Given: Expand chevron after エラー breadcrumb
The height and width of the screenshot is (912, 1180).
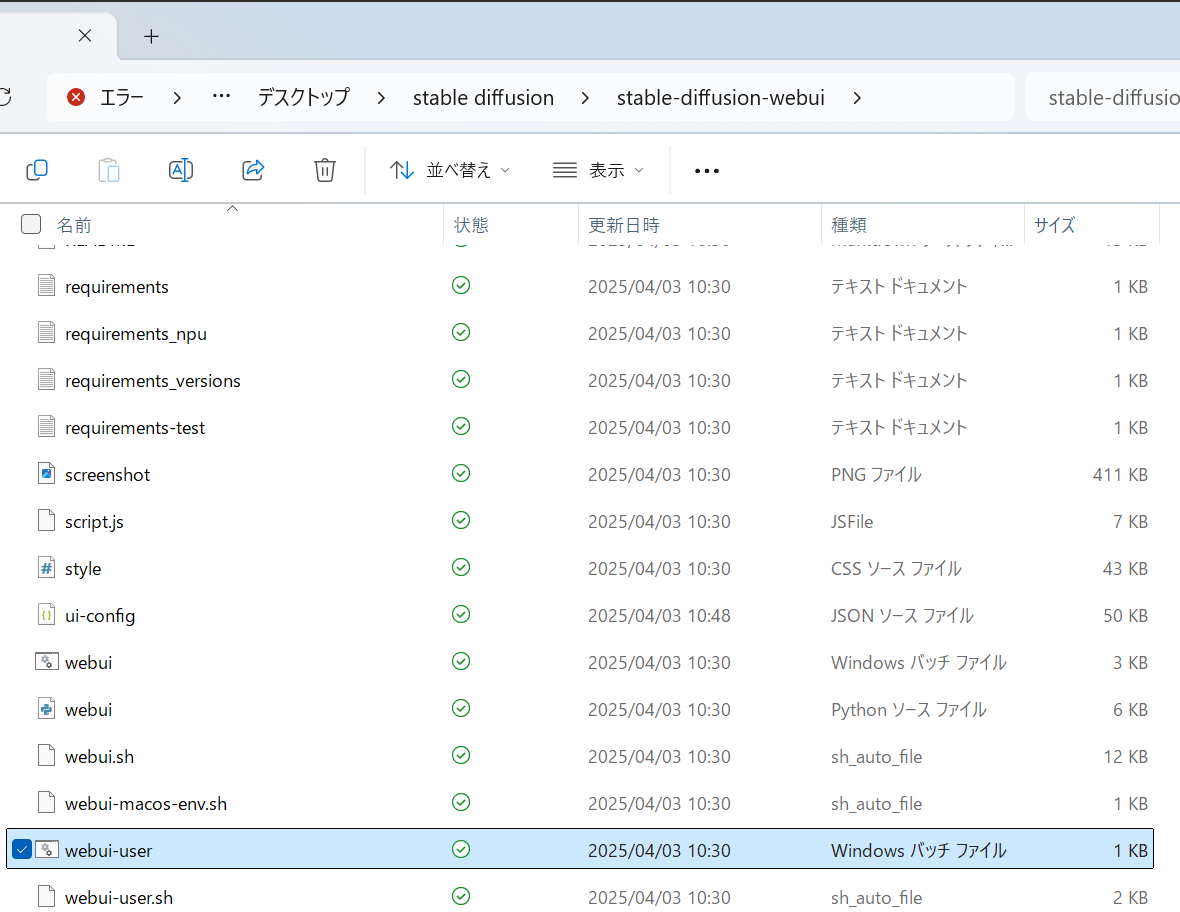Looking at the screenshot, I should tap(177, 98).
